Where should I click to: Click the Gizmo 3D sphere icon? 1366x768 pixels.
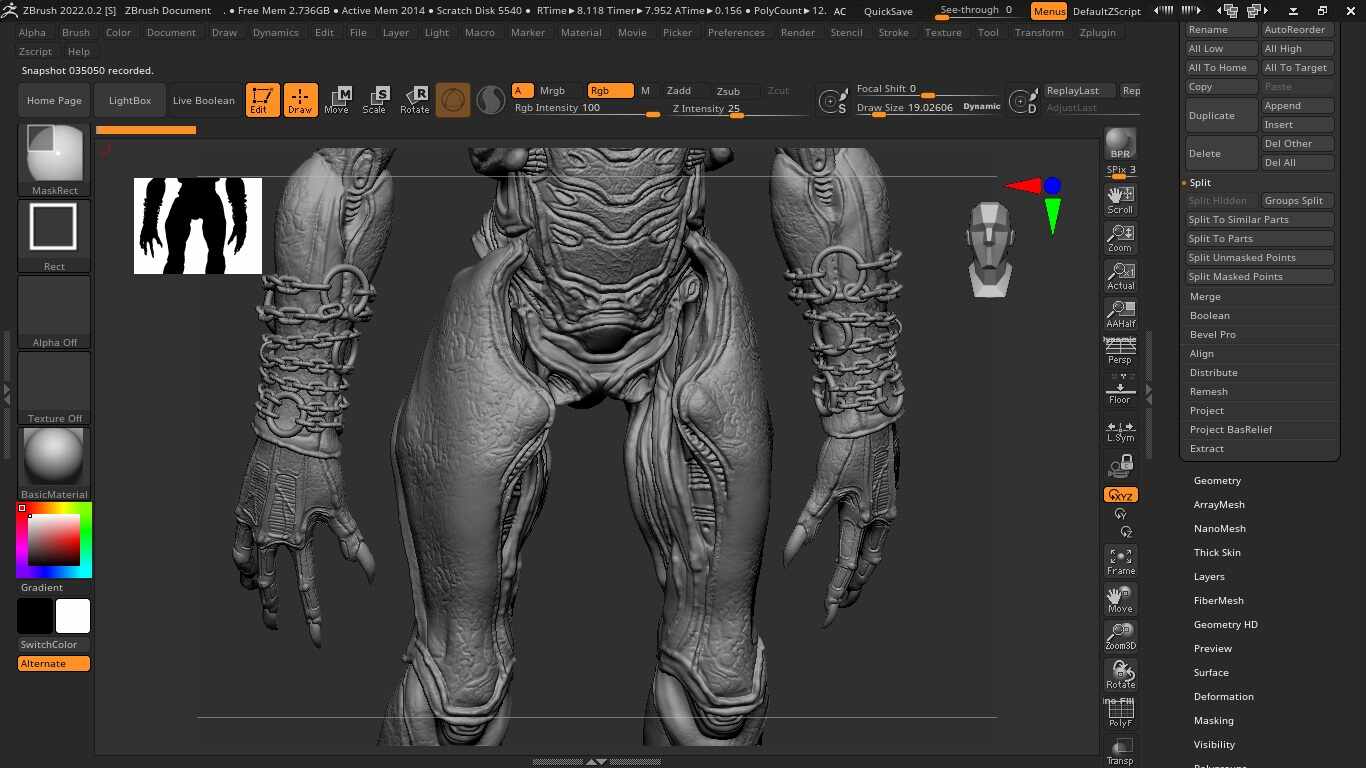453,100
